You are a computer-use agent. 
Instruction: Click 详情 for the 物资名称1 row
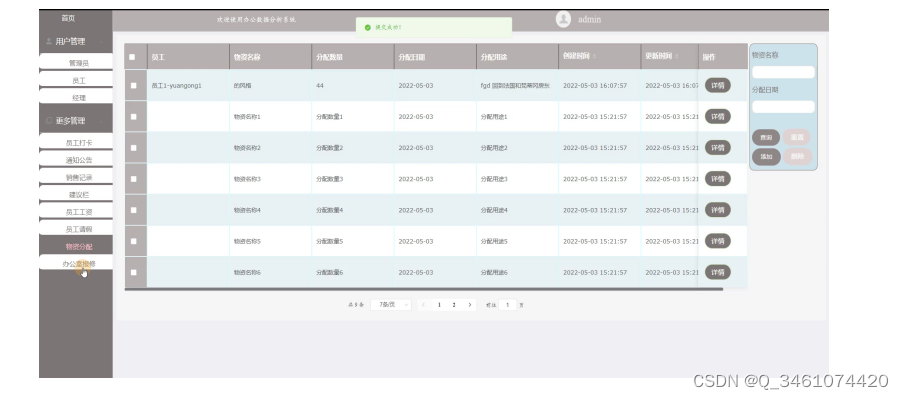pyautogui.click(x=718, y=116)
